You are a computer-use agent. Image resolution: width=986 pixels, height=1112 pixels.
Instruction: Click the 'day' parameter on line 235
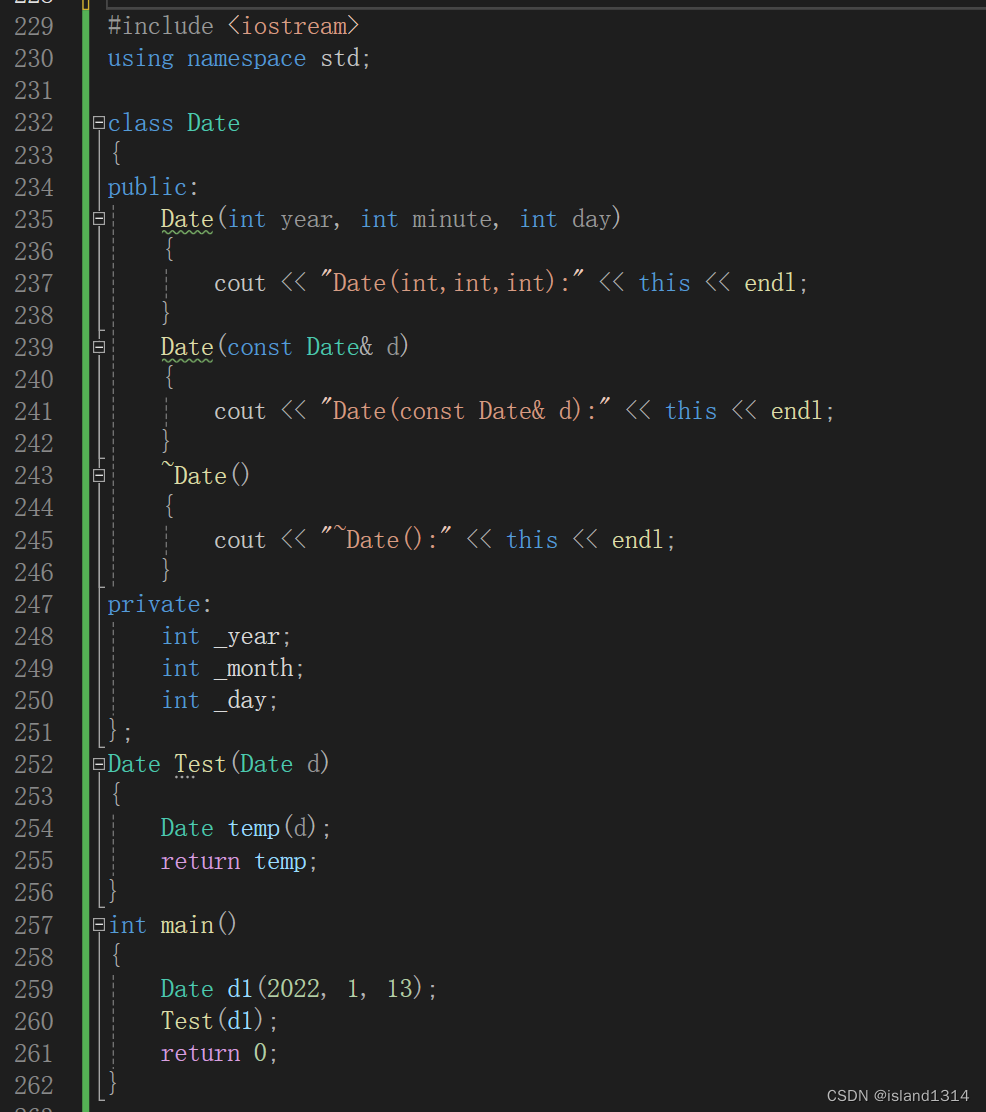pyautogui.click(x=592, y=219)
